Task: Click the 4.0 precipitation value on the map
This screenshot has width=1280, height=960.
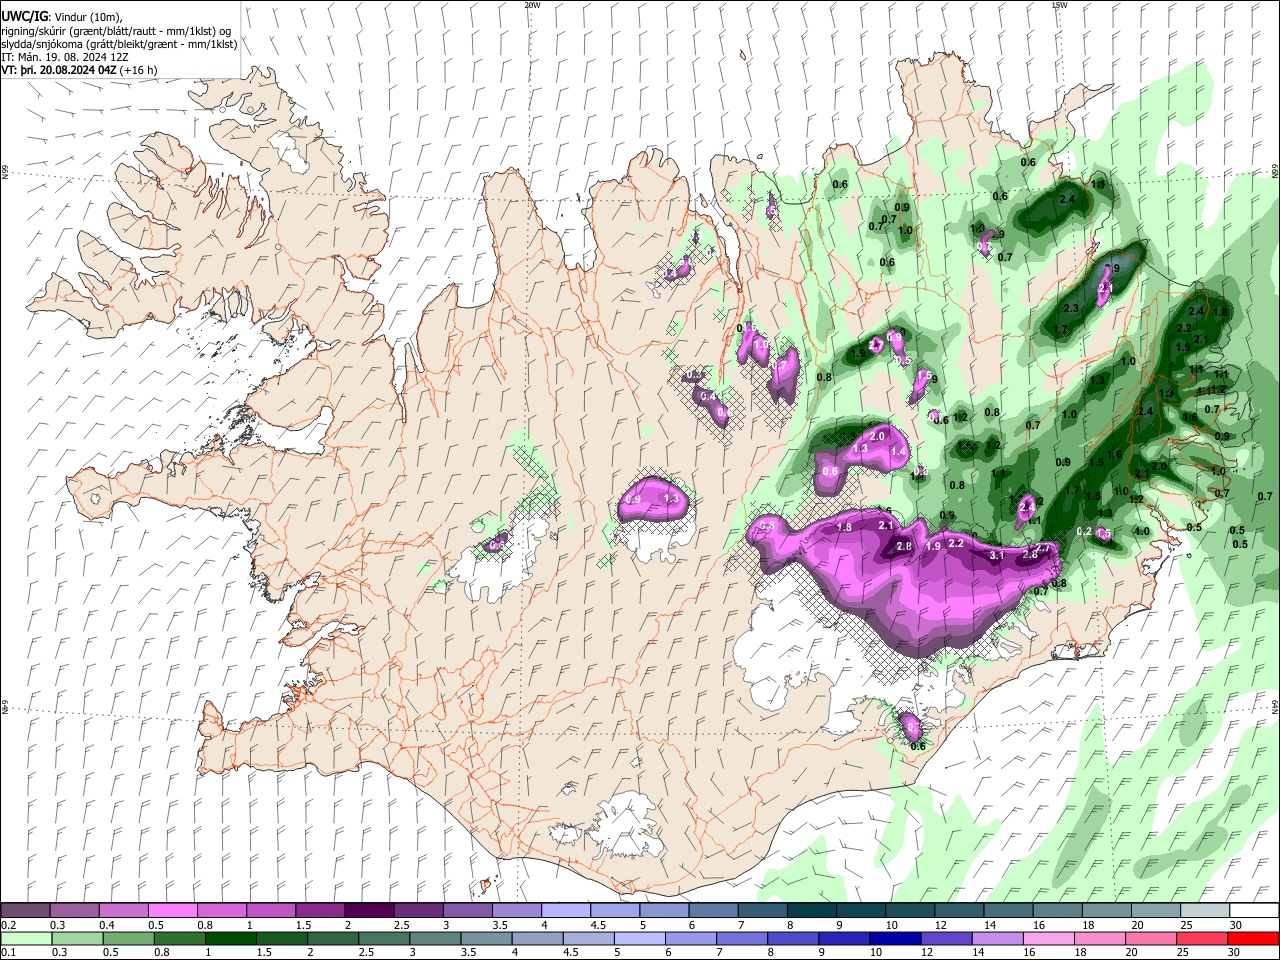Action: point(1141,531)
